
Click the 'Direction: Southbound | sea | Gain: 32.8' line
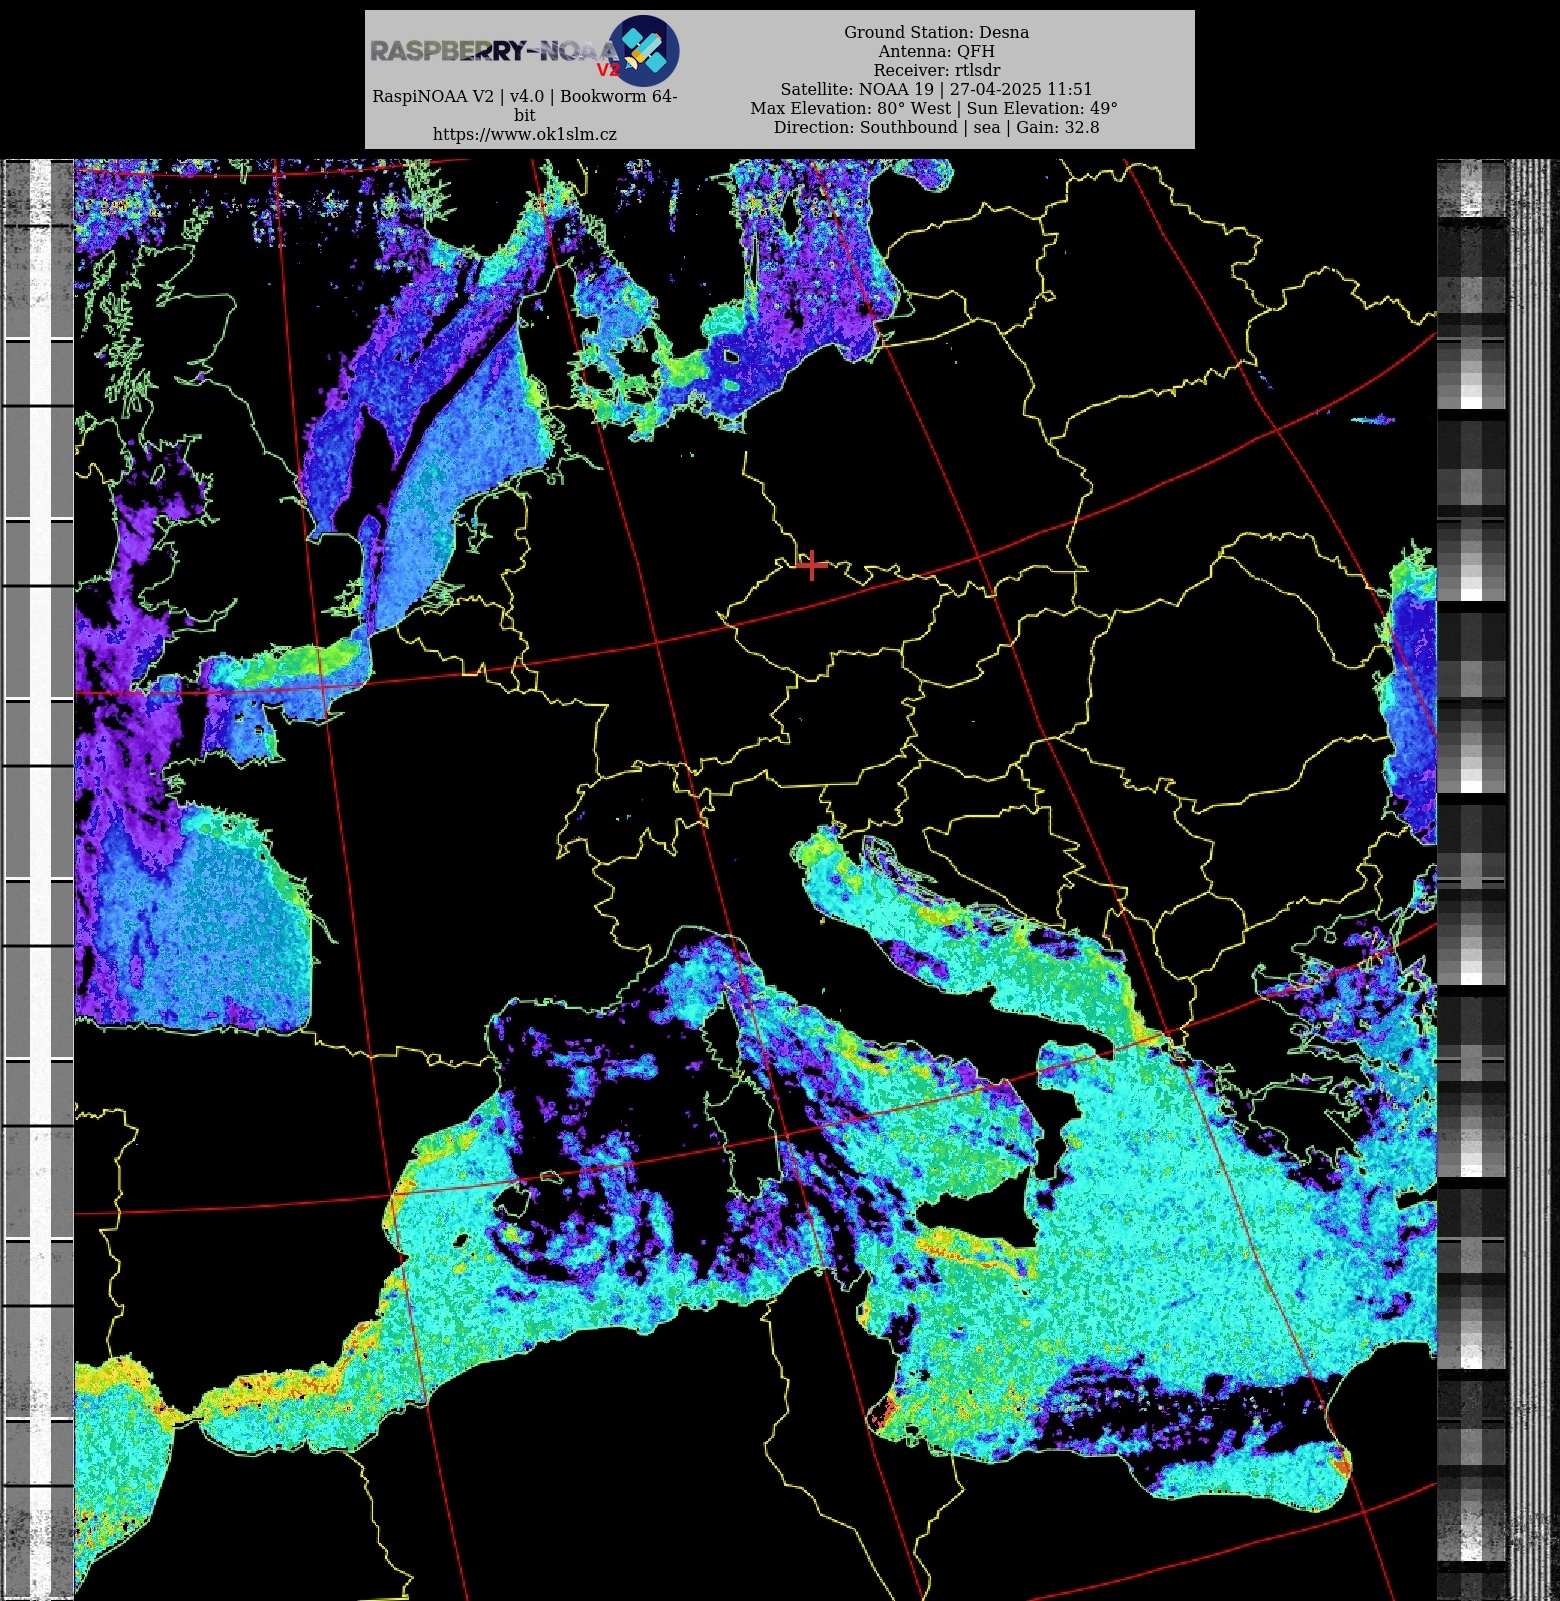pyautogui.click(x=936, y=127)
